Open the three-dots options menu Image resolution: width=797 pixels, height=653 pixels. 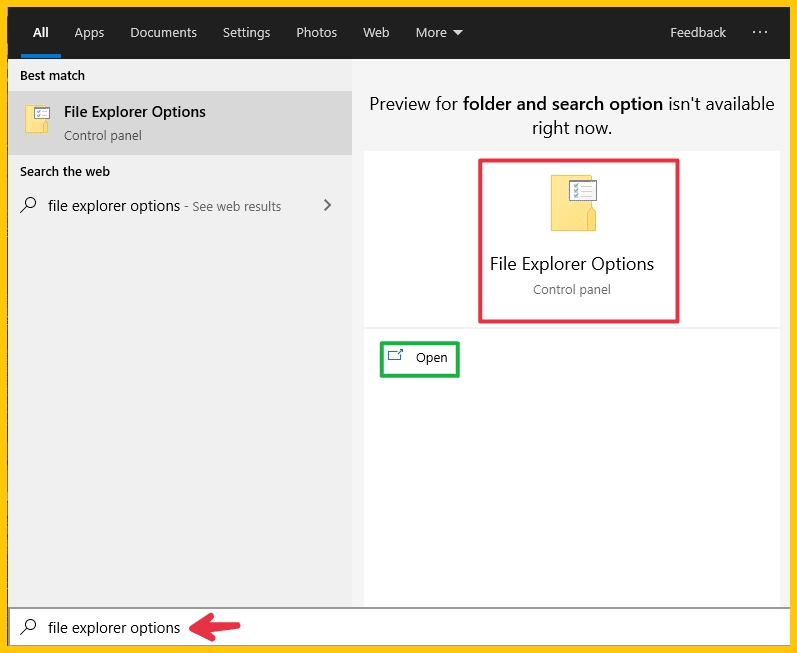(x=760, y=32)
